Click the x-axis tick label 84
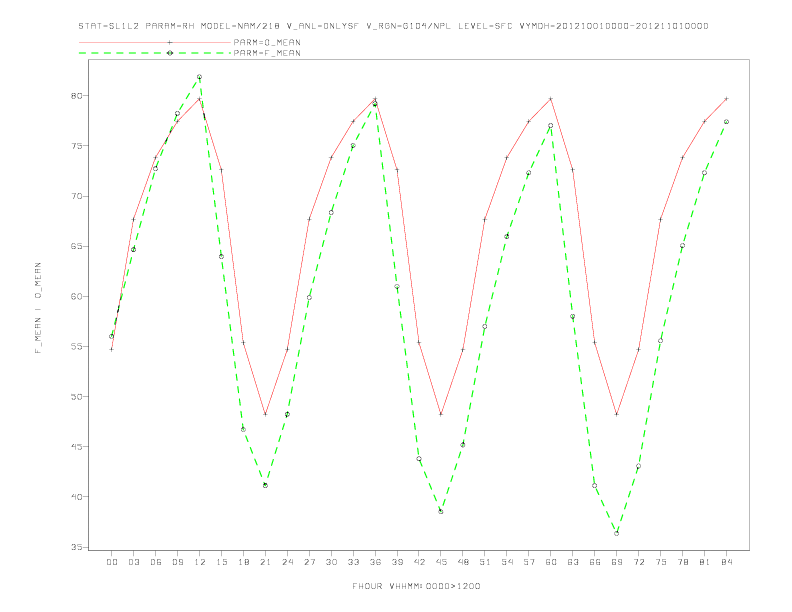The height and width of the screenshot is (612, 792). [726, 562]
